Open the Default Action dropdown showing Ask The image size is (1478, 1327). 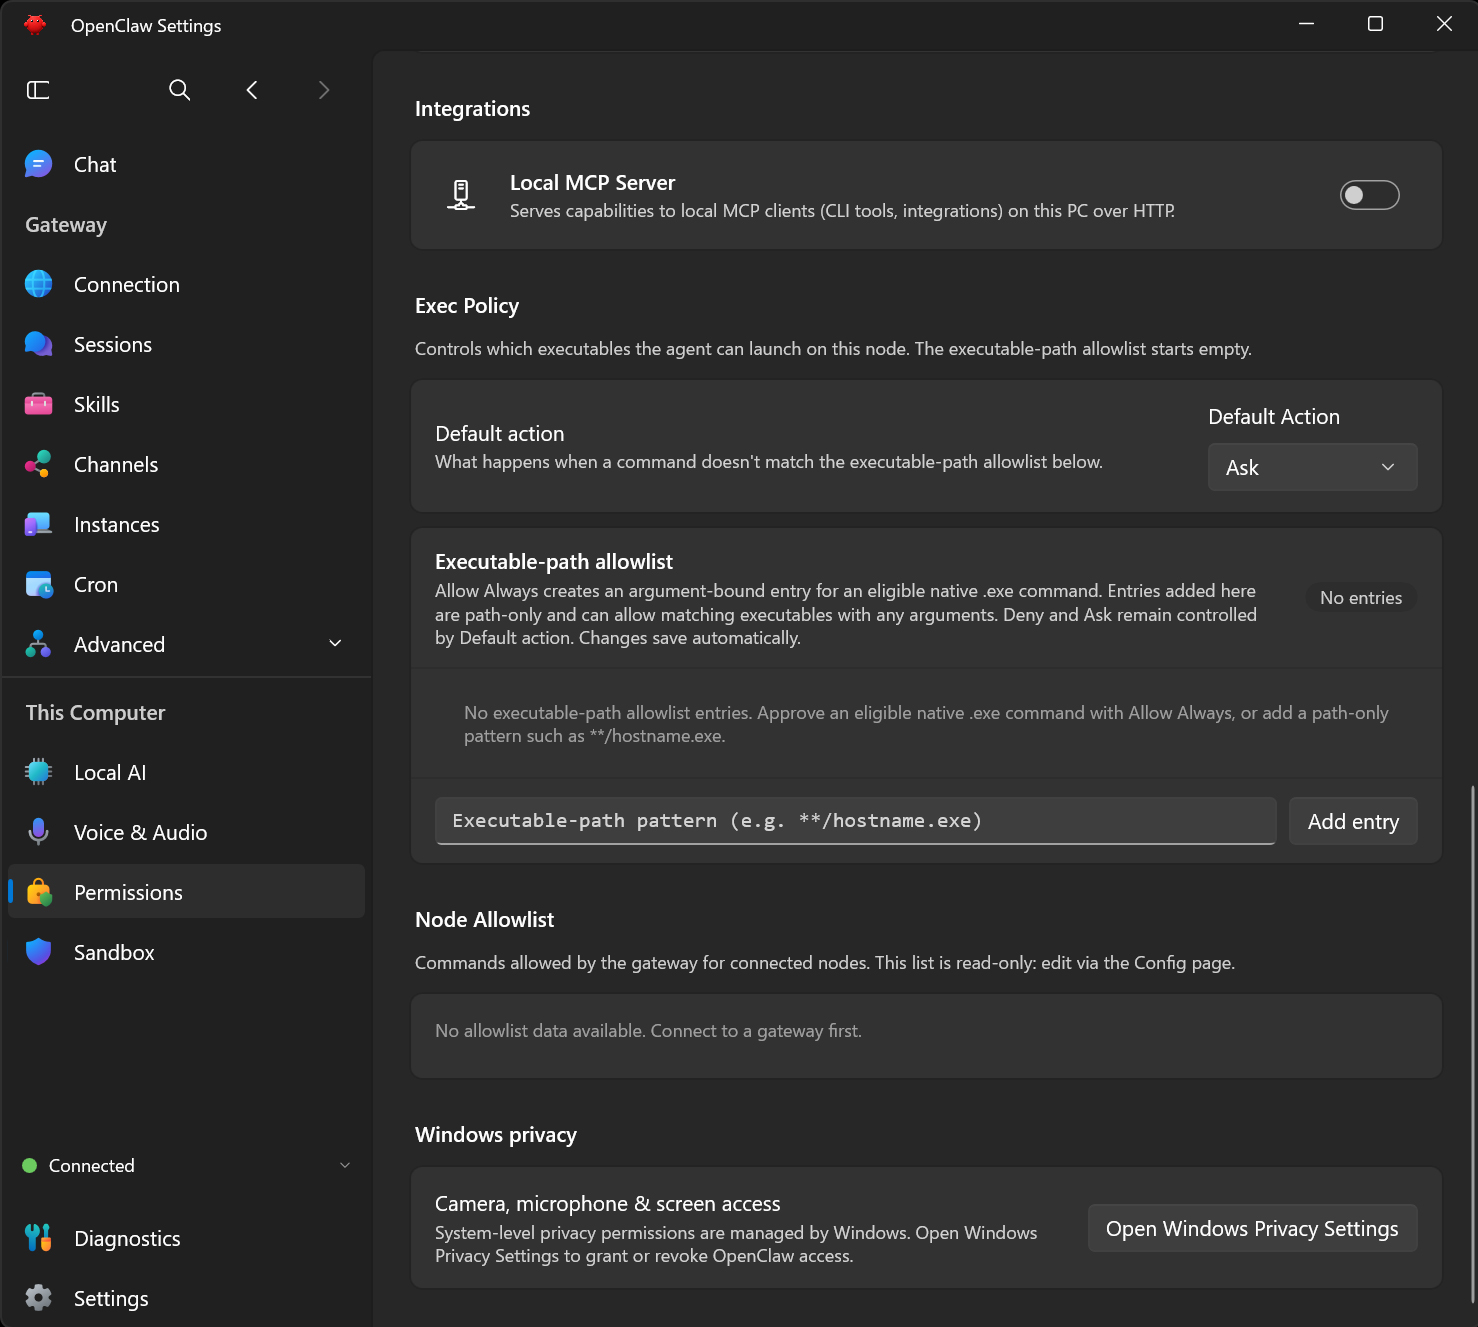coord(1312,467)
